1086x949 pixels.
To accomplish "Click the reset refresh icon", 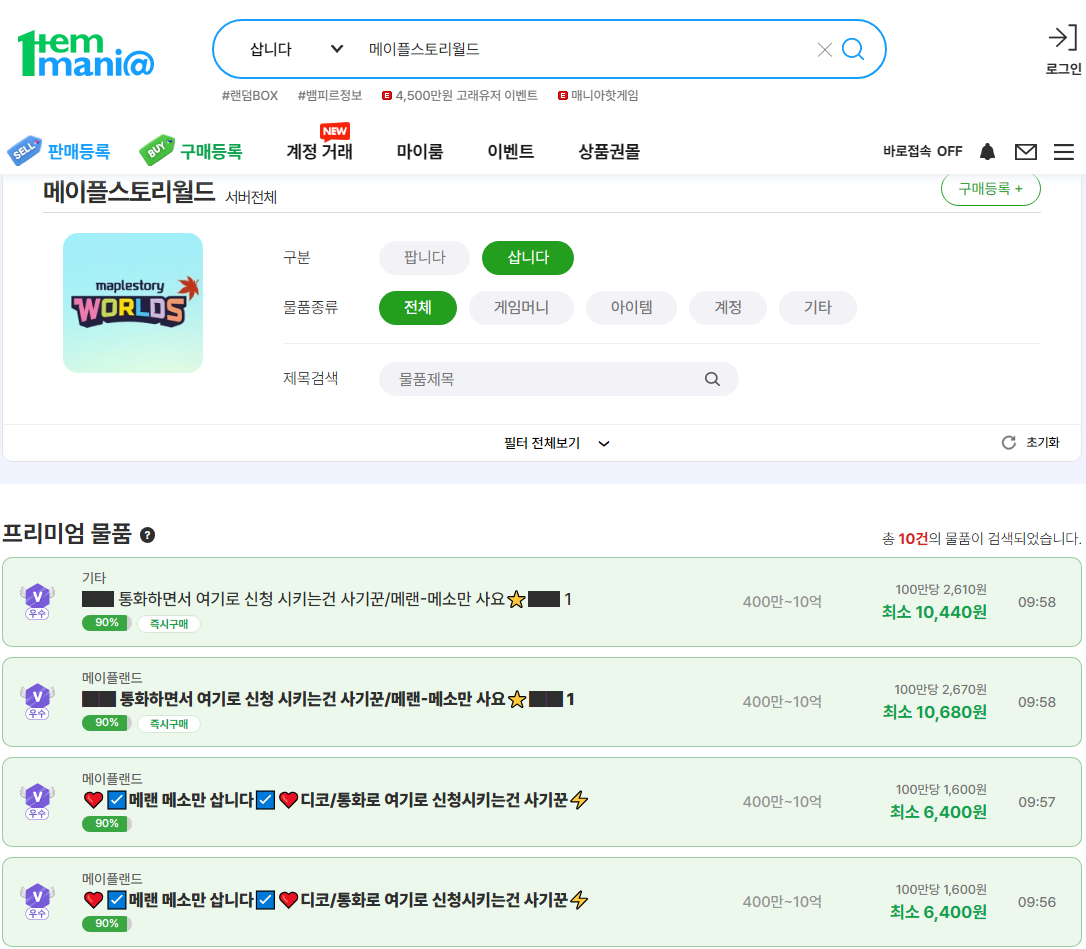I will point(1008,443).
